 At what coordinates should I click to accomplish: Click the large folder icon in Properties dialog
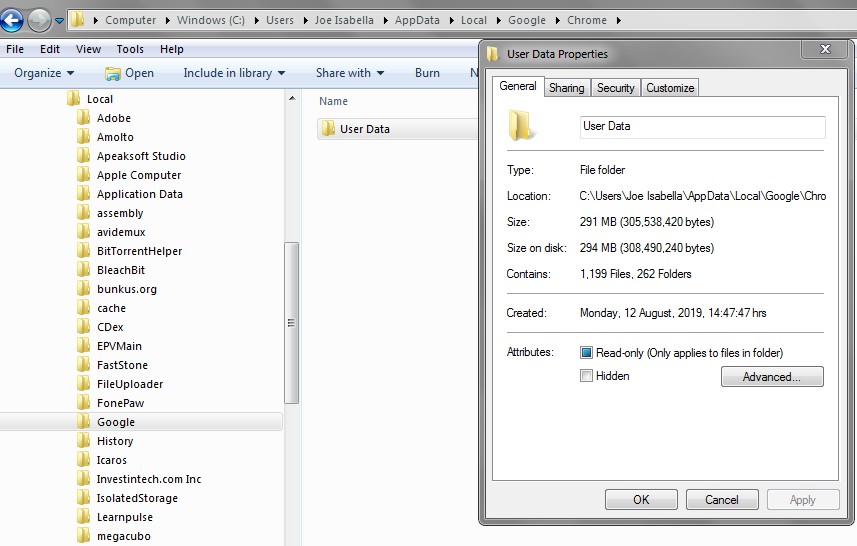tap(520, 126)
